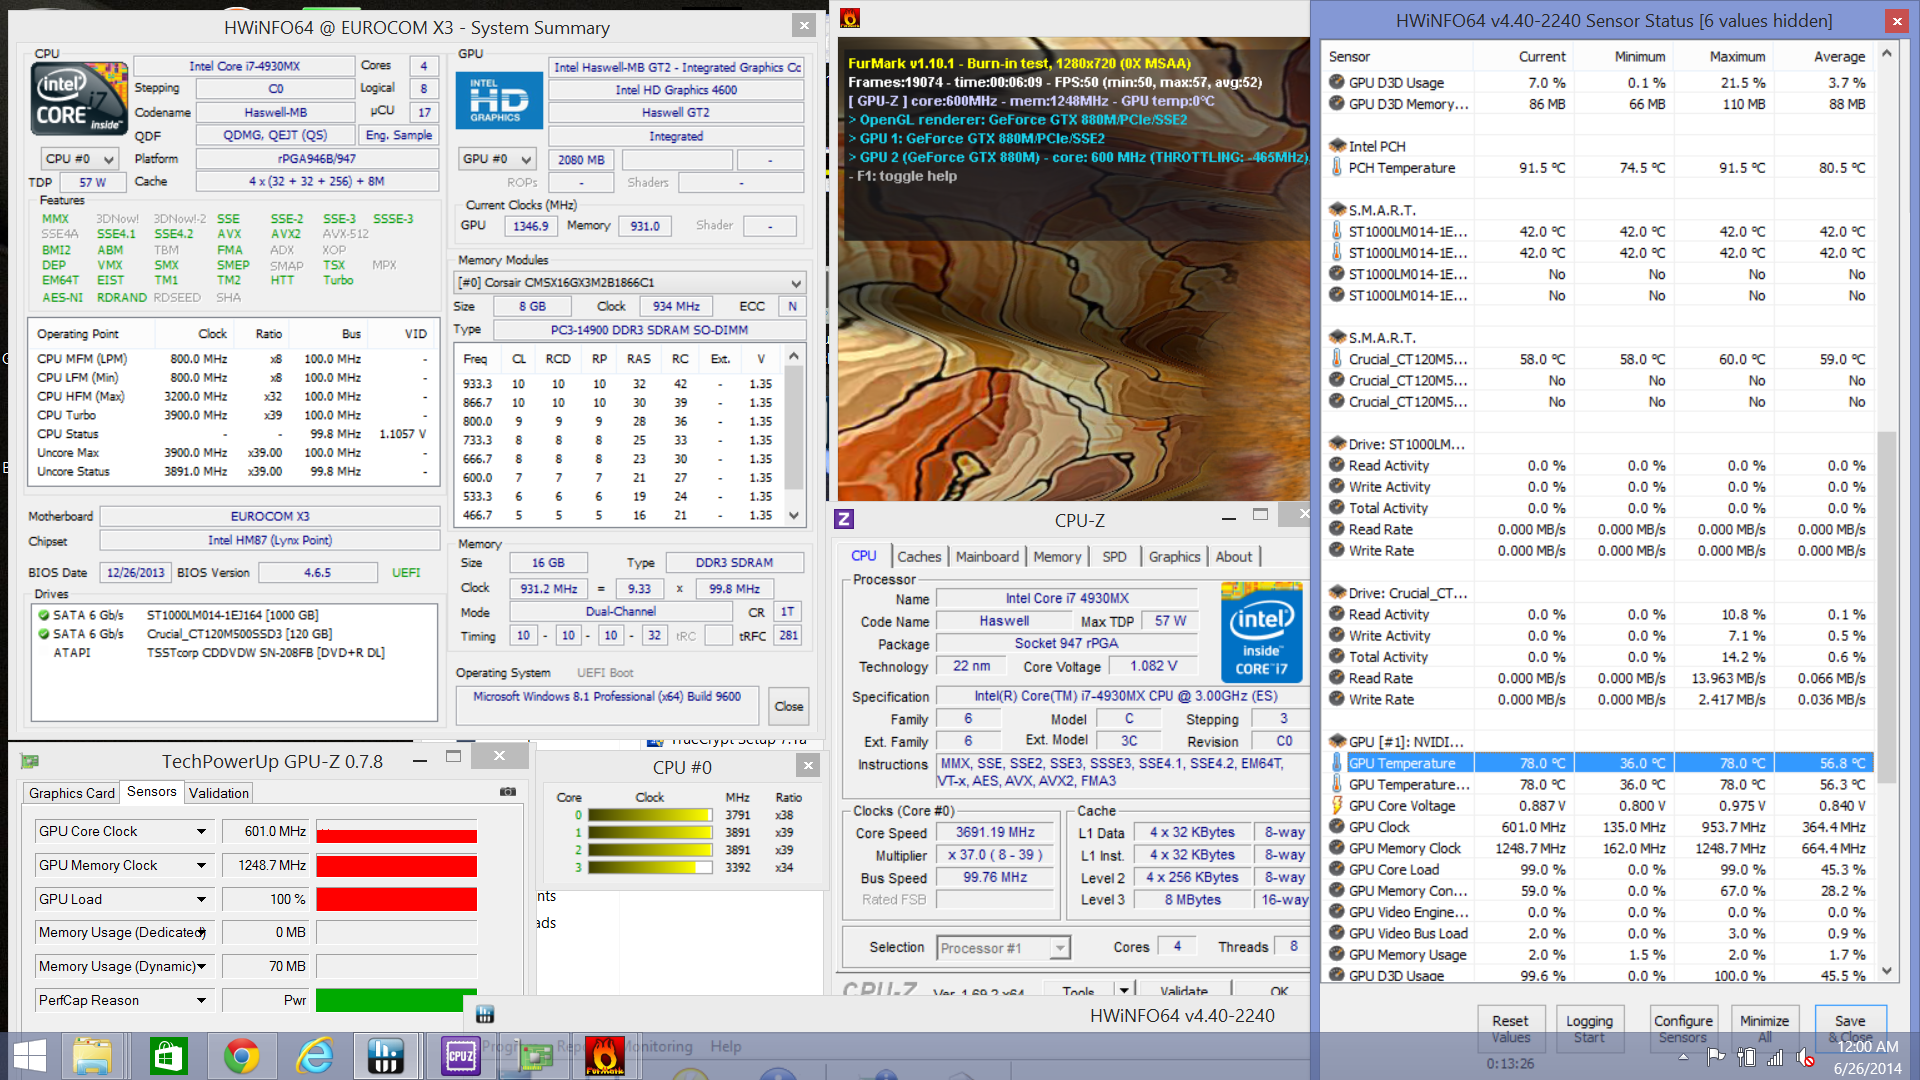Open the Windows Start button
The width and height of the screenshot is (1920, 1080).
point(30,1056)
